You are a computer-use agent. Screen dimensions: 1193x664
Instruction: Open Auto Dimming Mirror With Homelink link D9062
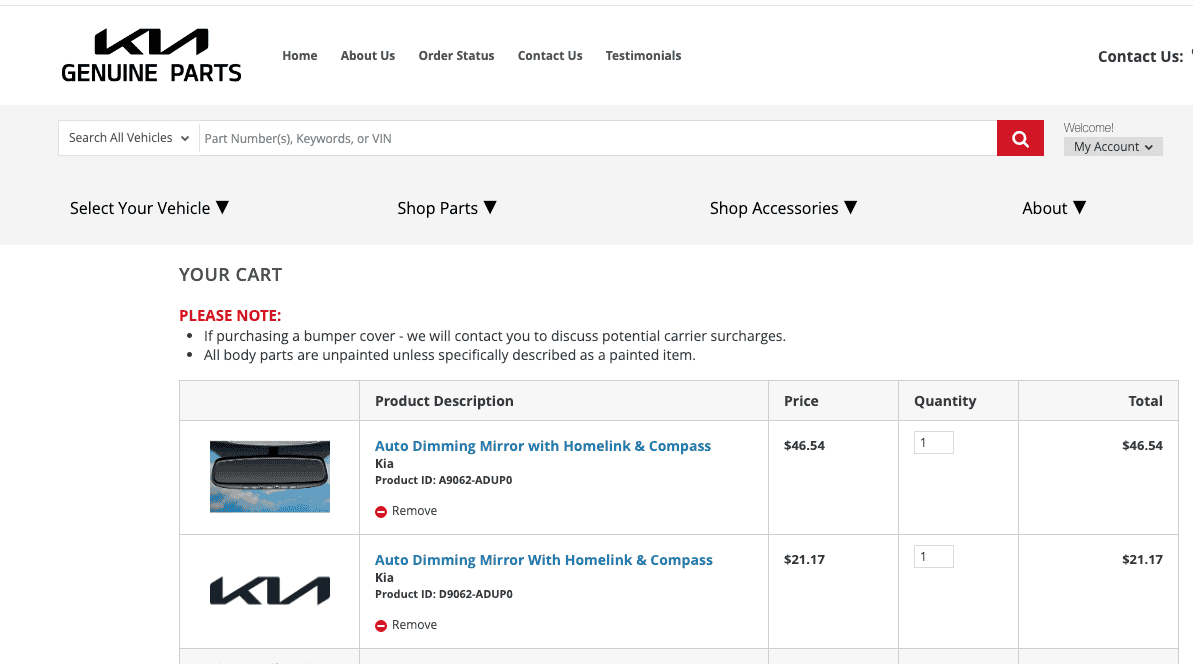pos(543,560)
